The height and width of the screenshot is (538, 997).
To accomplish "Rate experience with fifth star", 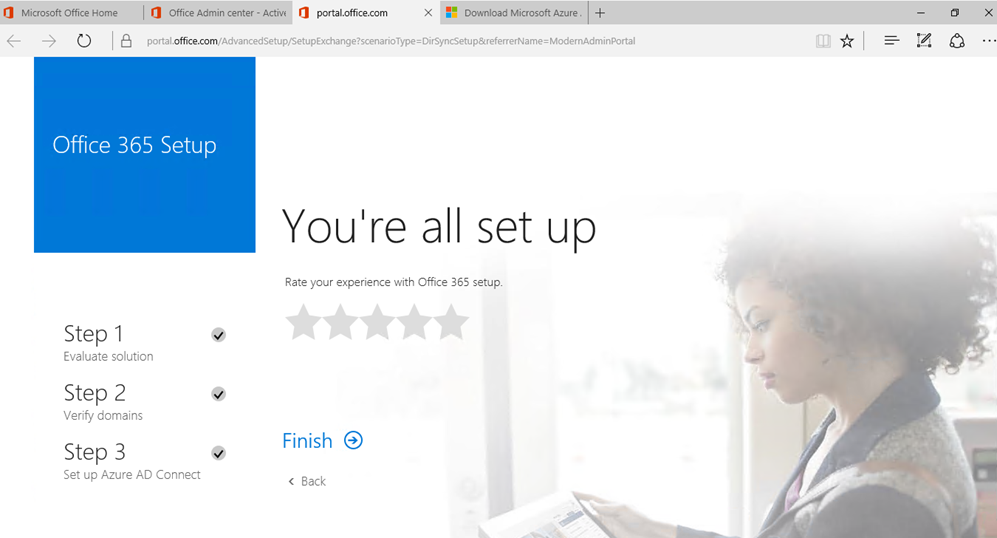I will pyautogui.click(x=451, y=322).
